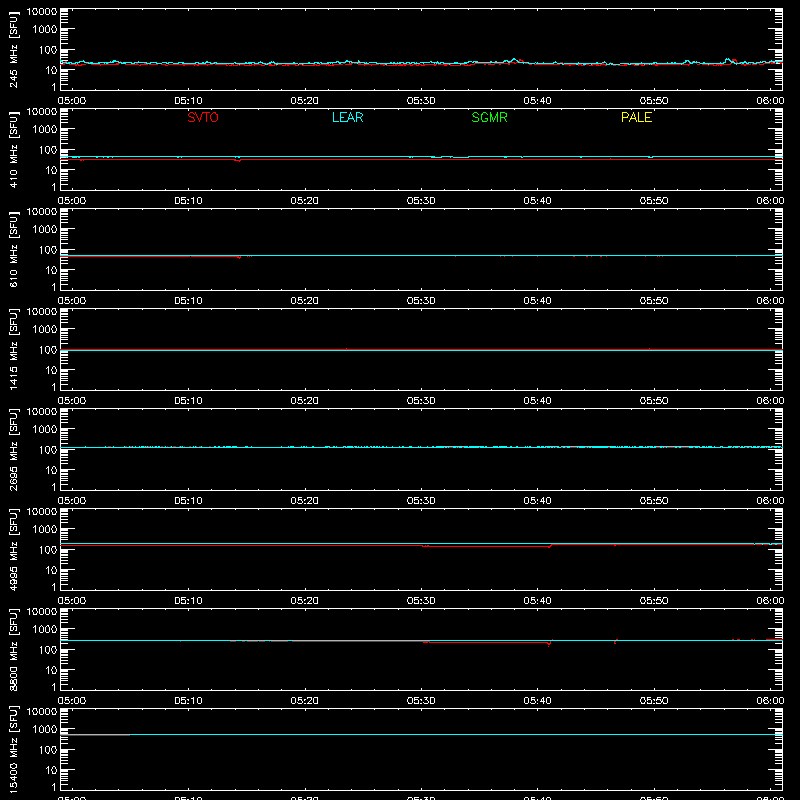
Task: Click the 100 y-axis label of 245 MHz panel
Action: click(x=48, y=50)
